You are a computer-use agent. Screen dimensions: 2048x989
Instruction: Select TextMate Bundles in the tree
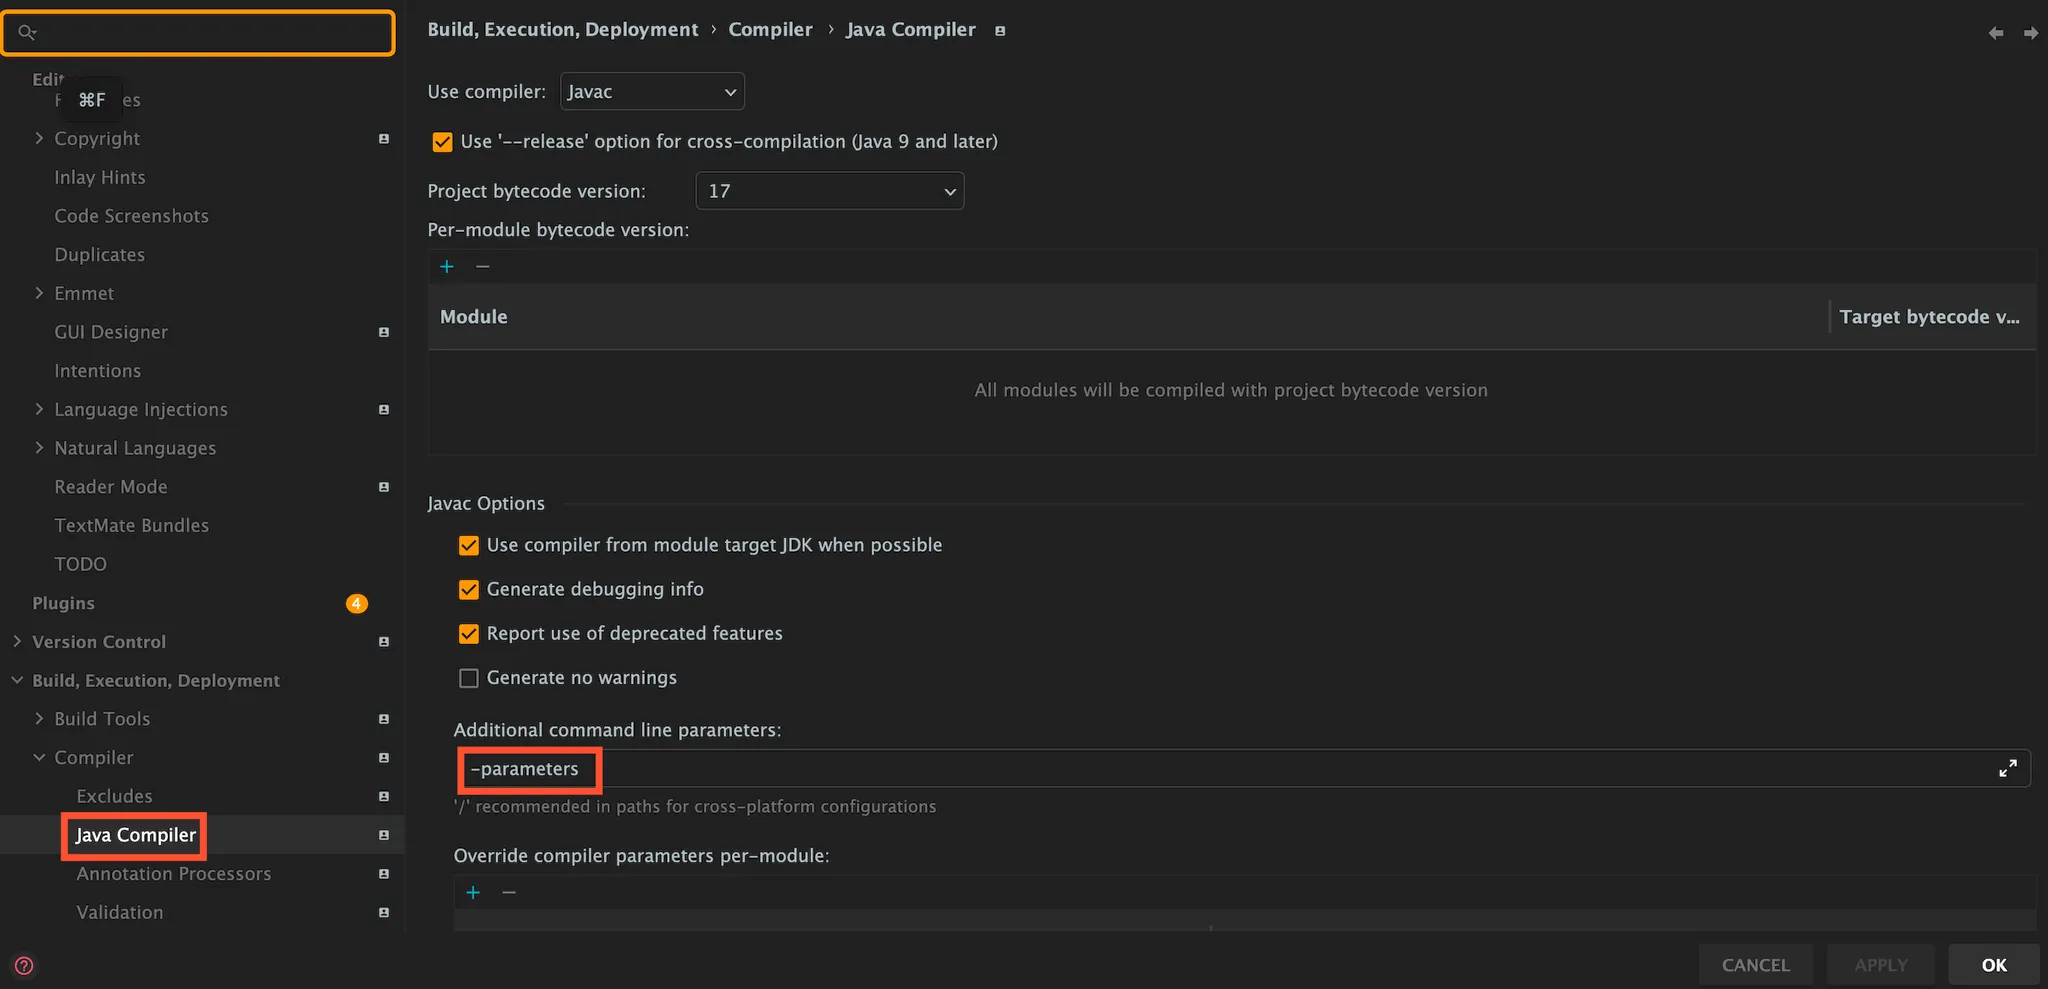(132, 526)
